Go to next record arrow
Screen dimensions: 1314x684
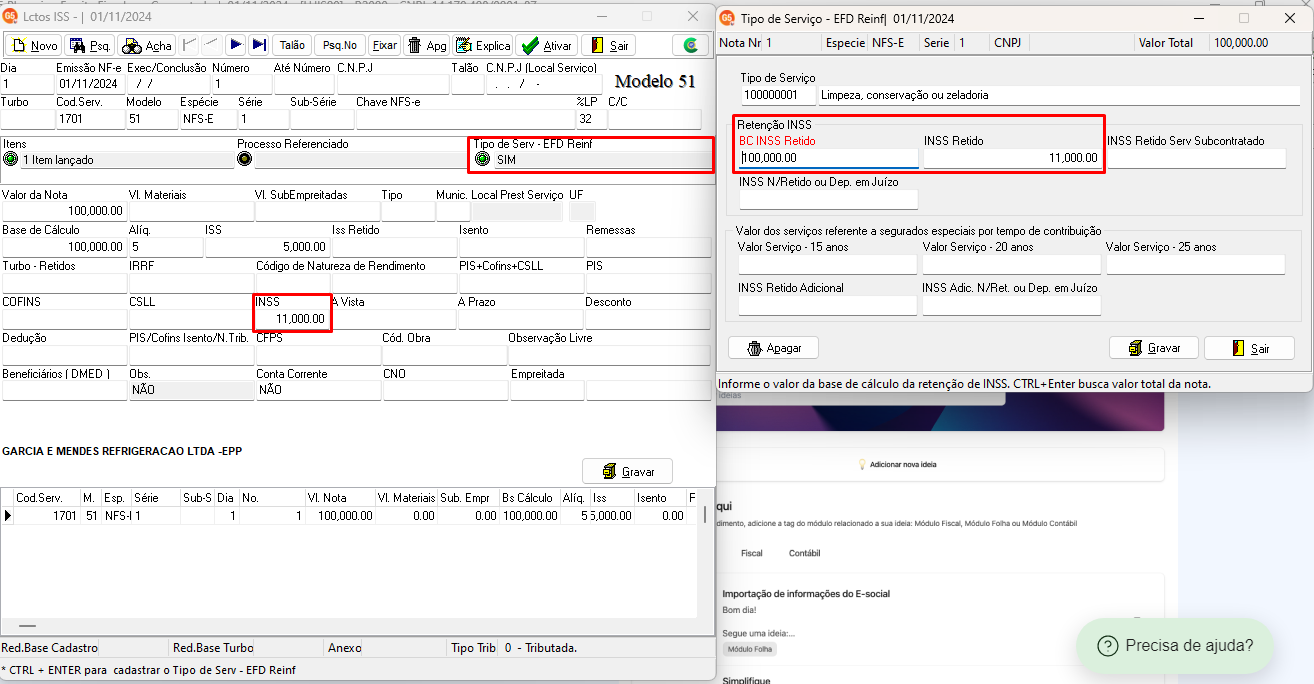click(235, 45)
